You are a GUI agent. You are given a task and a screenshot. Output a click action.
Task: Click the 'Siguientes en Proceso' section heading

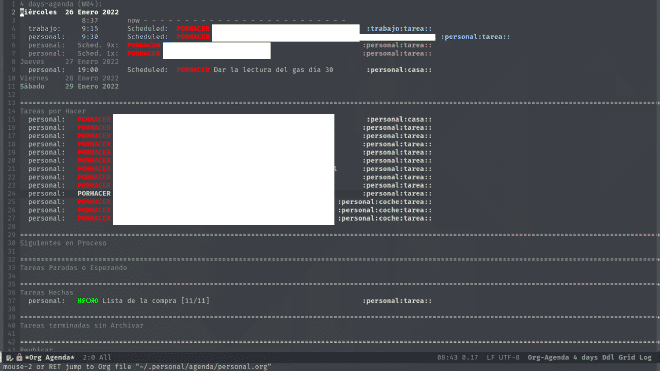(x=63, y=243)
